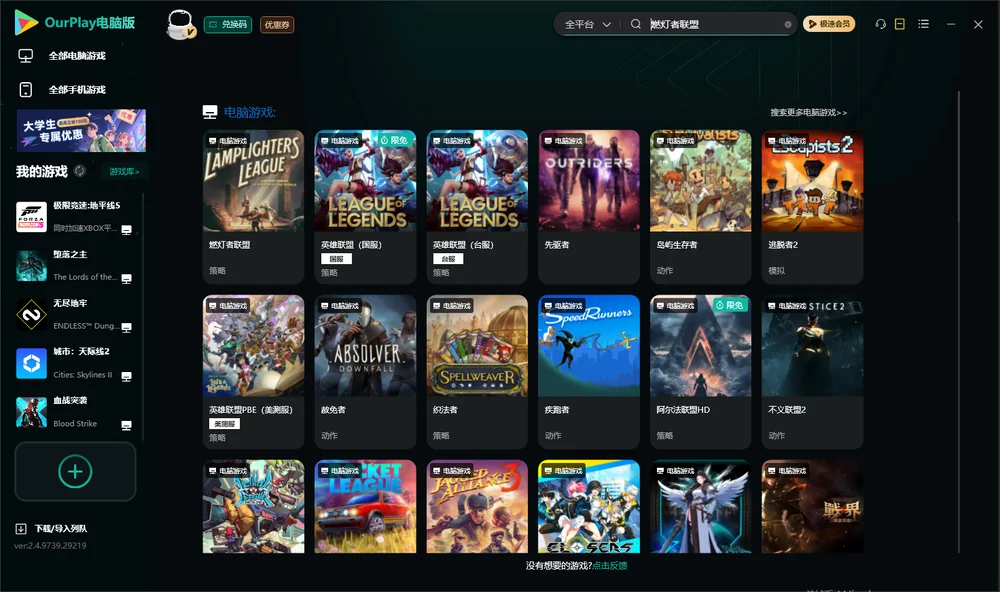
Task: Refresh my games list icon
Action: (x=80, y=171)
